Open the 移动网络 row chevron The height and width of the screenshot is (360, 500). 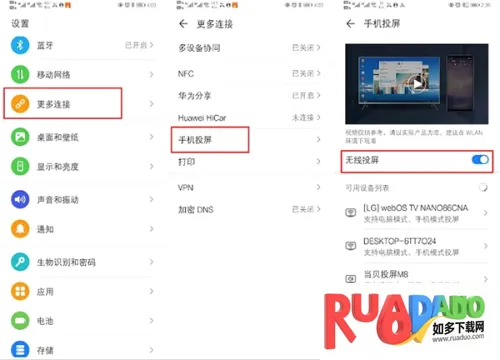(151, 74)
